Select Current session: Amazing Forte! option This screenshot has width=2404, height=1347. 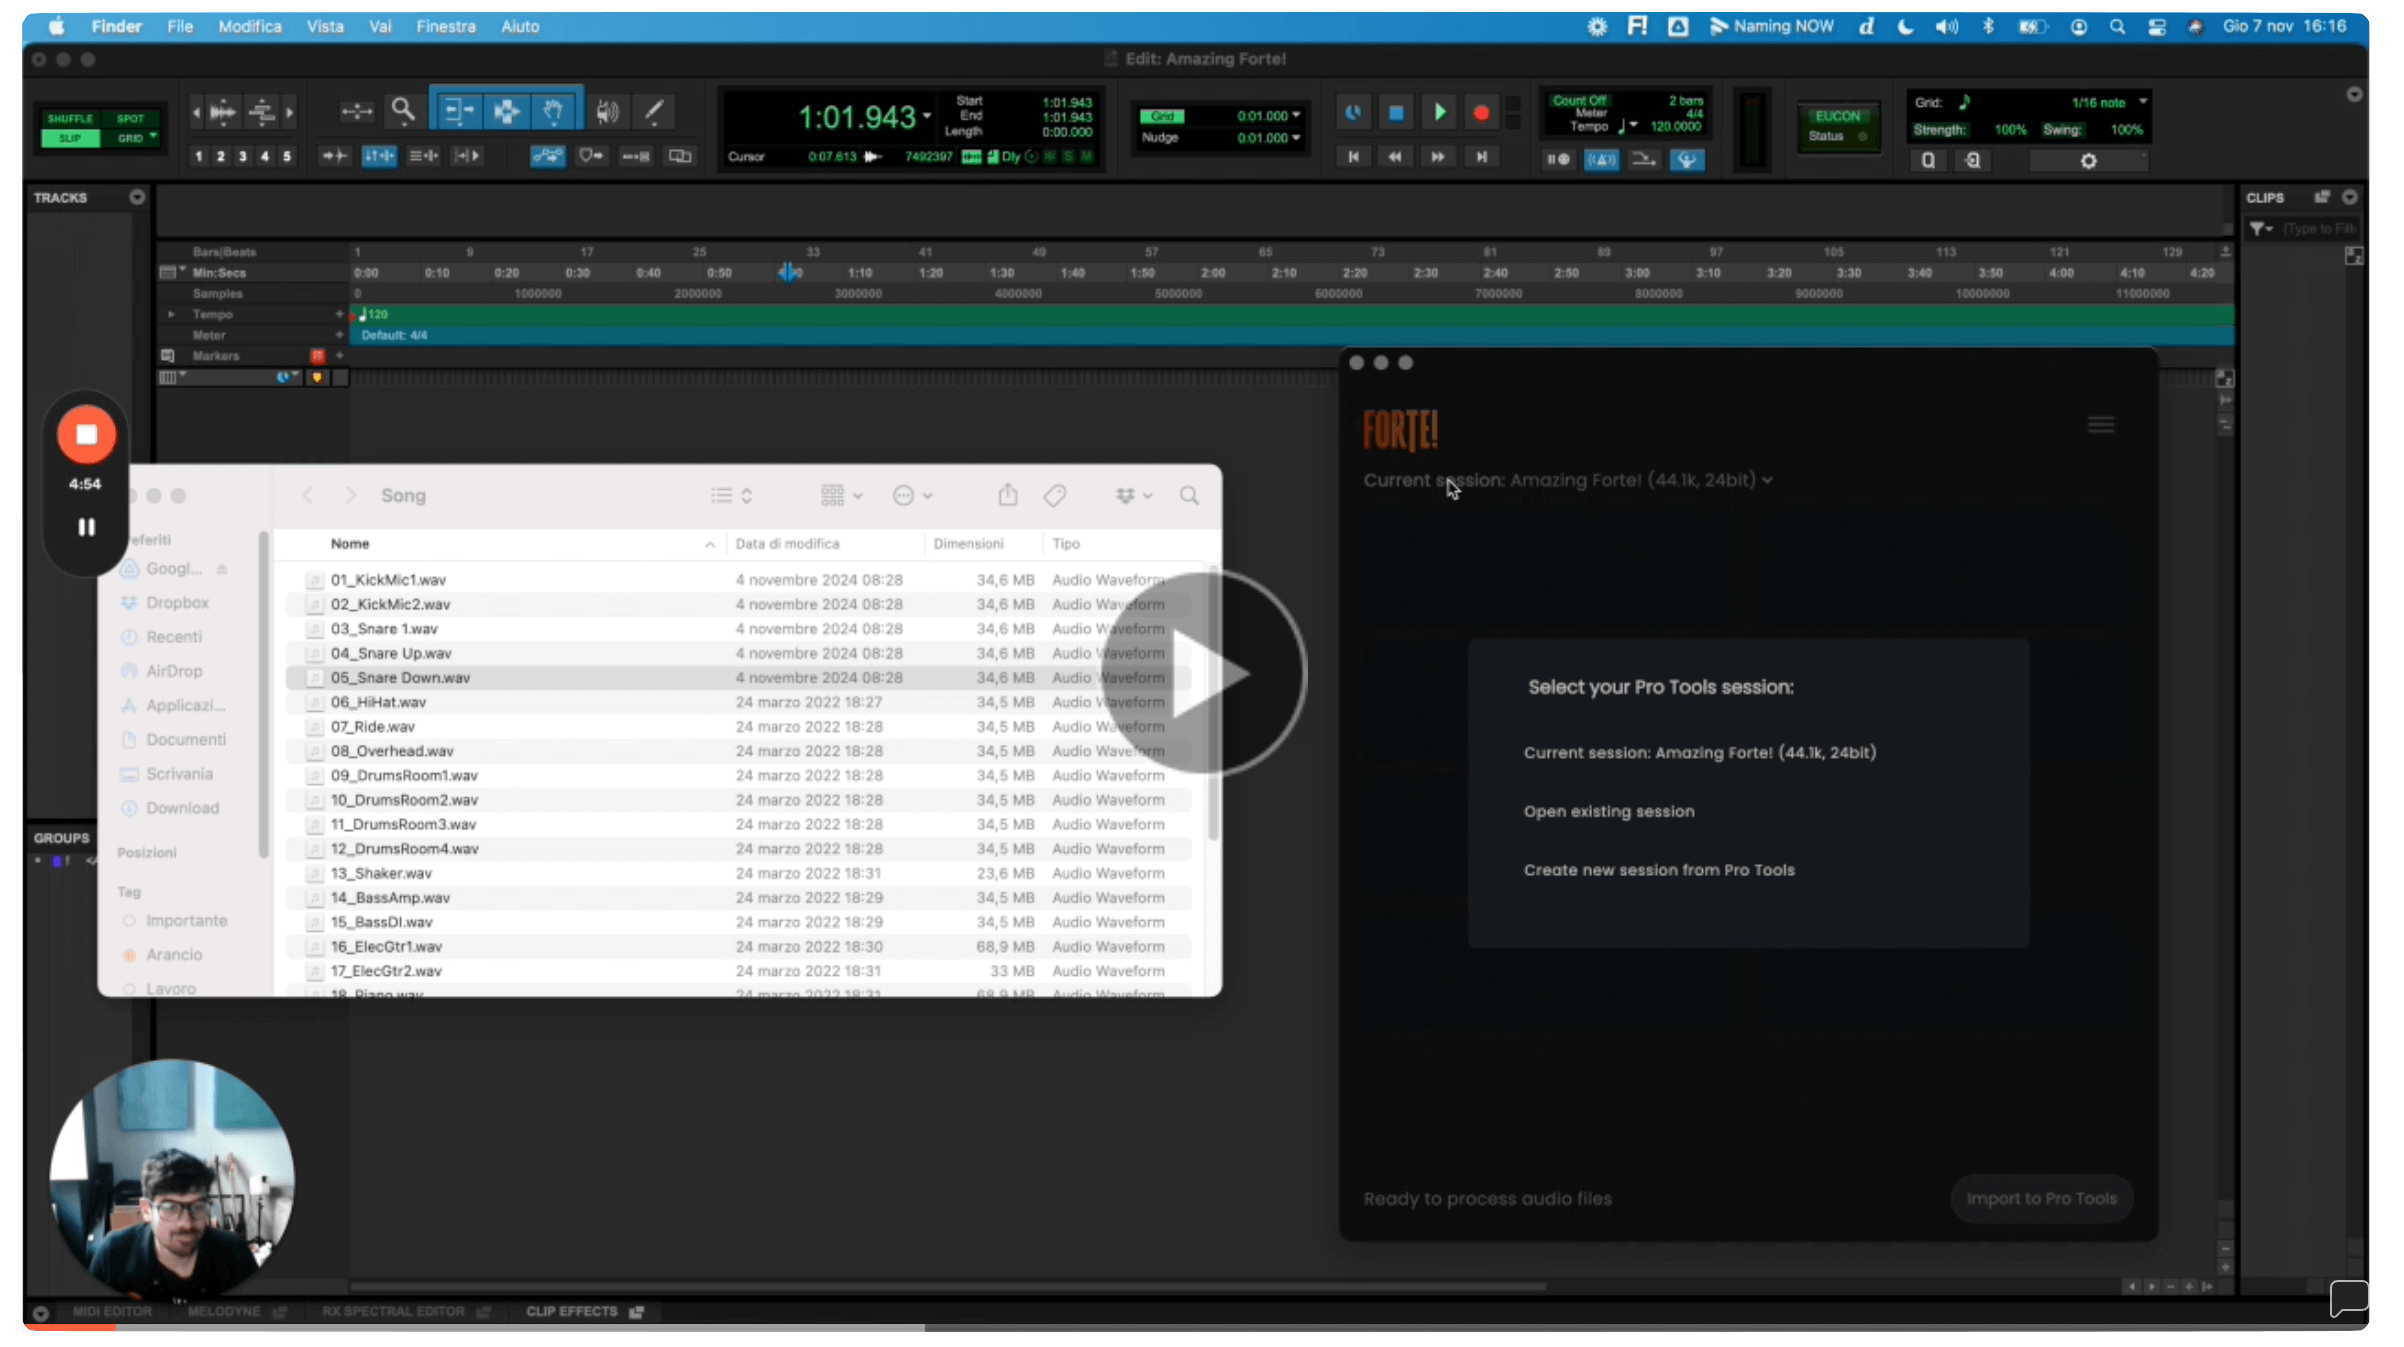1699,752
